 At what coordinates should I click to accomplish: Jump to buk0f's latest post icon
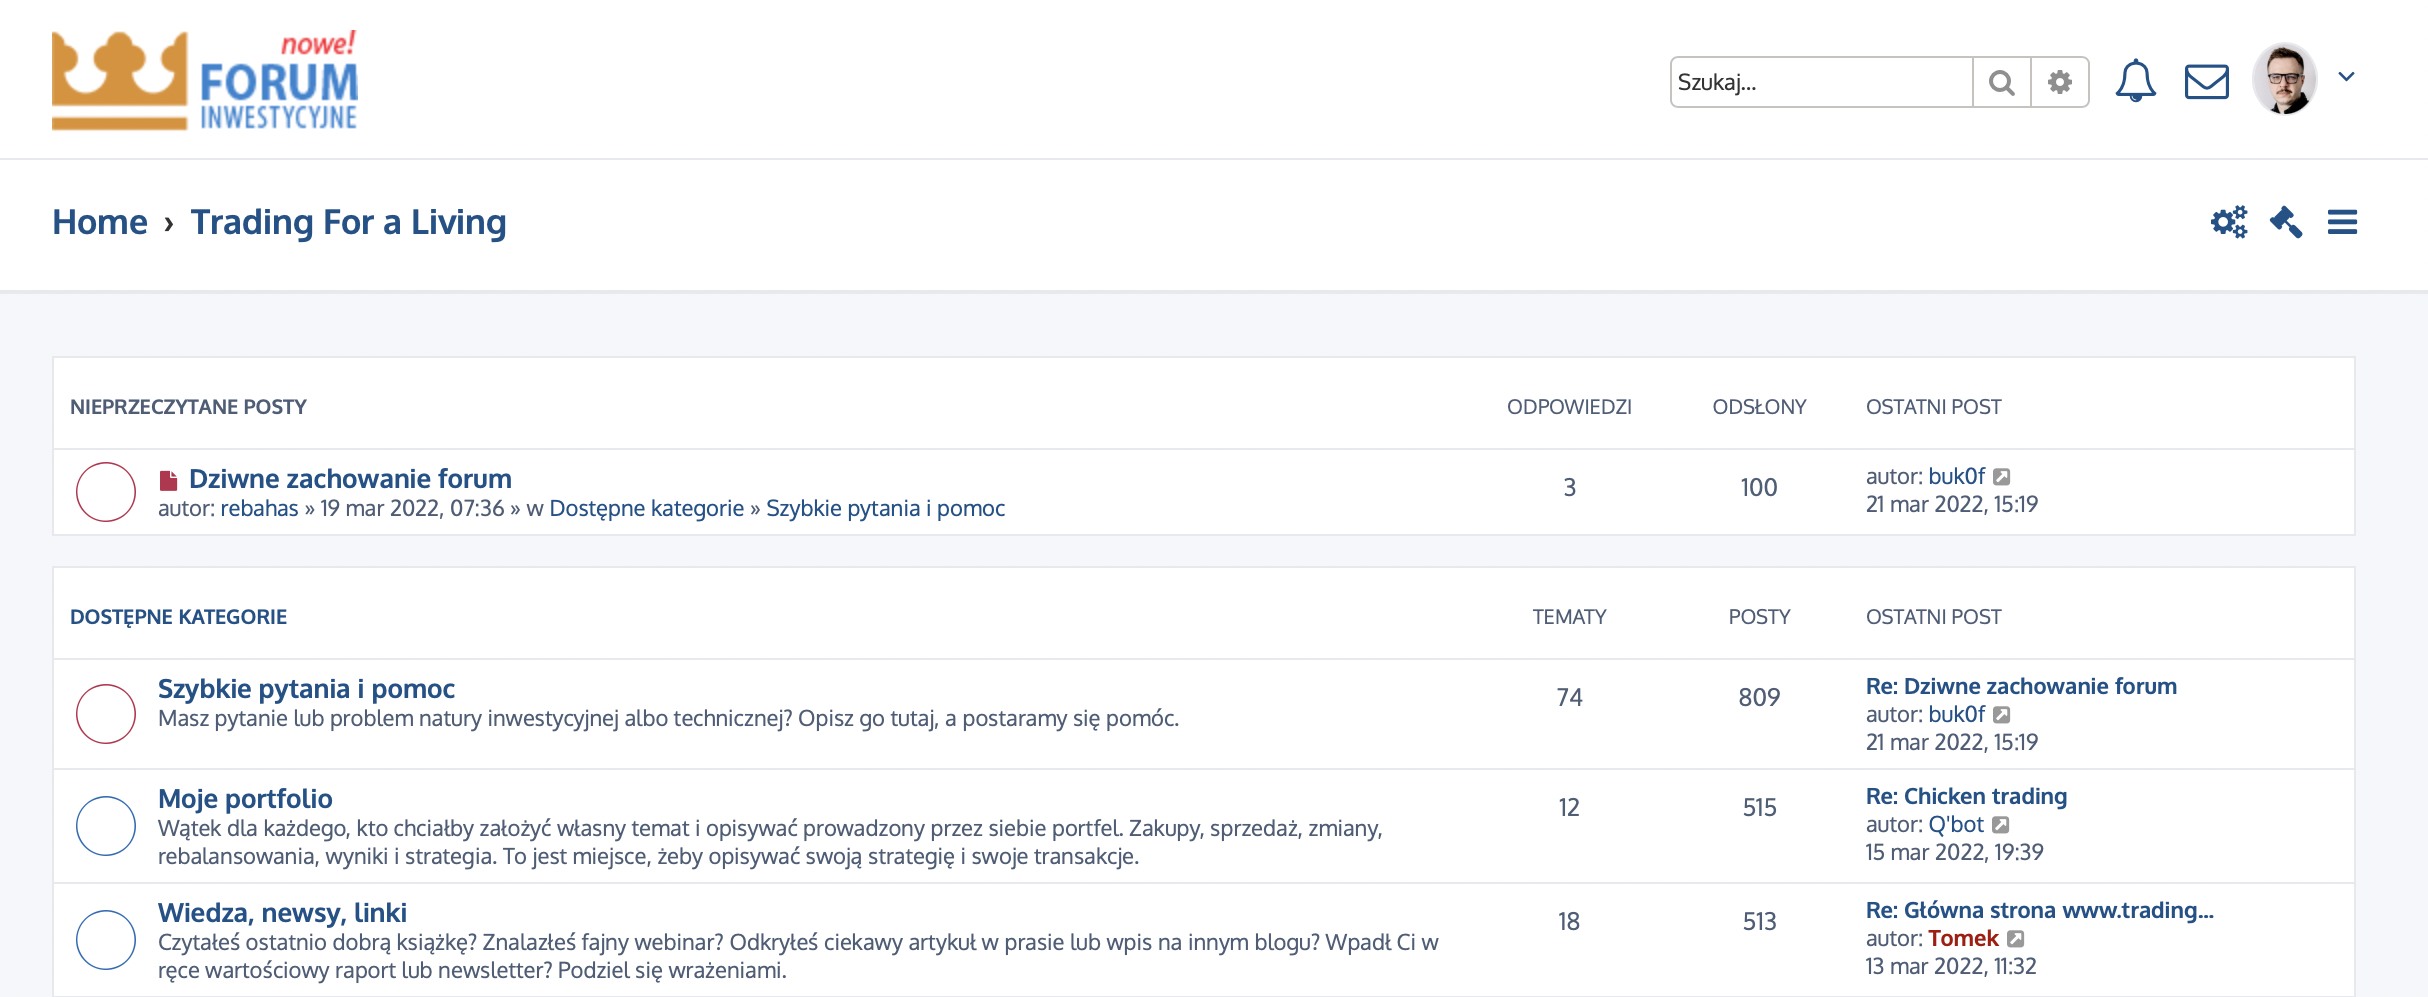(x=2003, y=477)
